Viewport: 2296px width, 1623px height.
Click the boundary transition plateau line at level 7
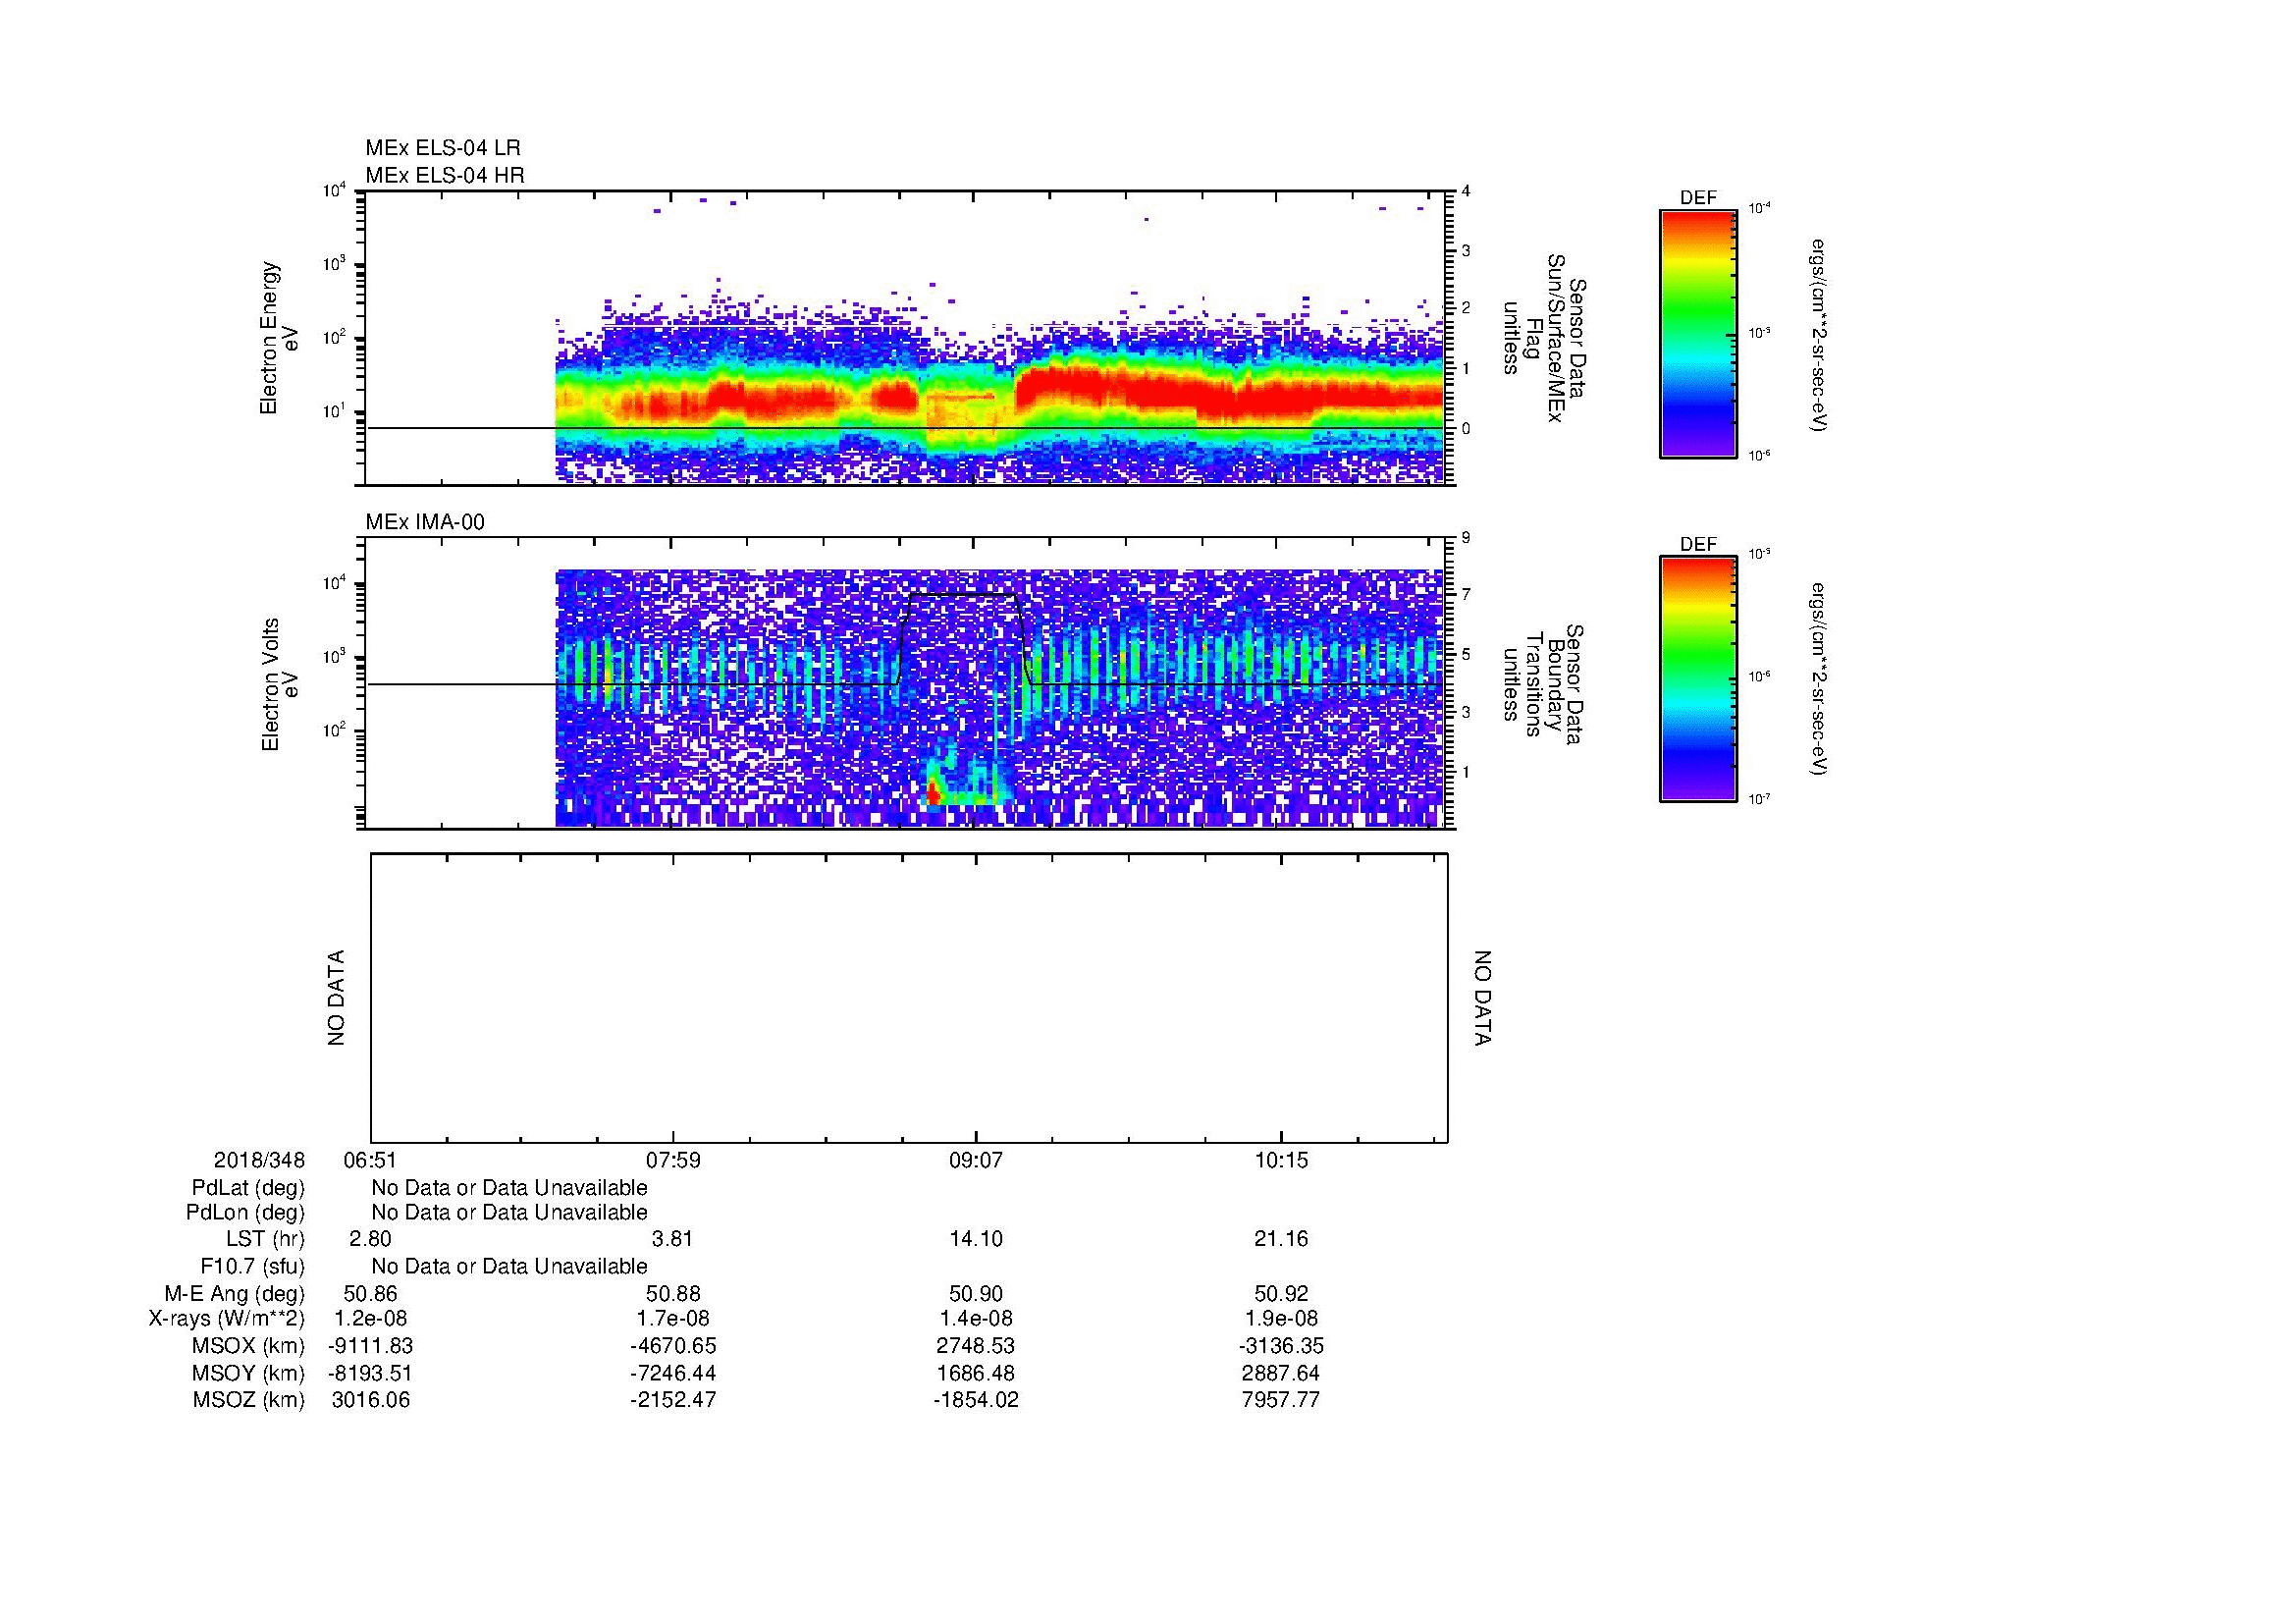tap(961, 595)
